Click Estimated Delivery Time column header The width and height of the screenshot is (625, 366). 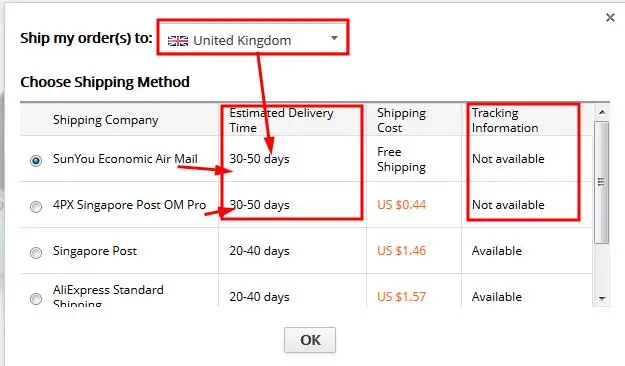281,120
